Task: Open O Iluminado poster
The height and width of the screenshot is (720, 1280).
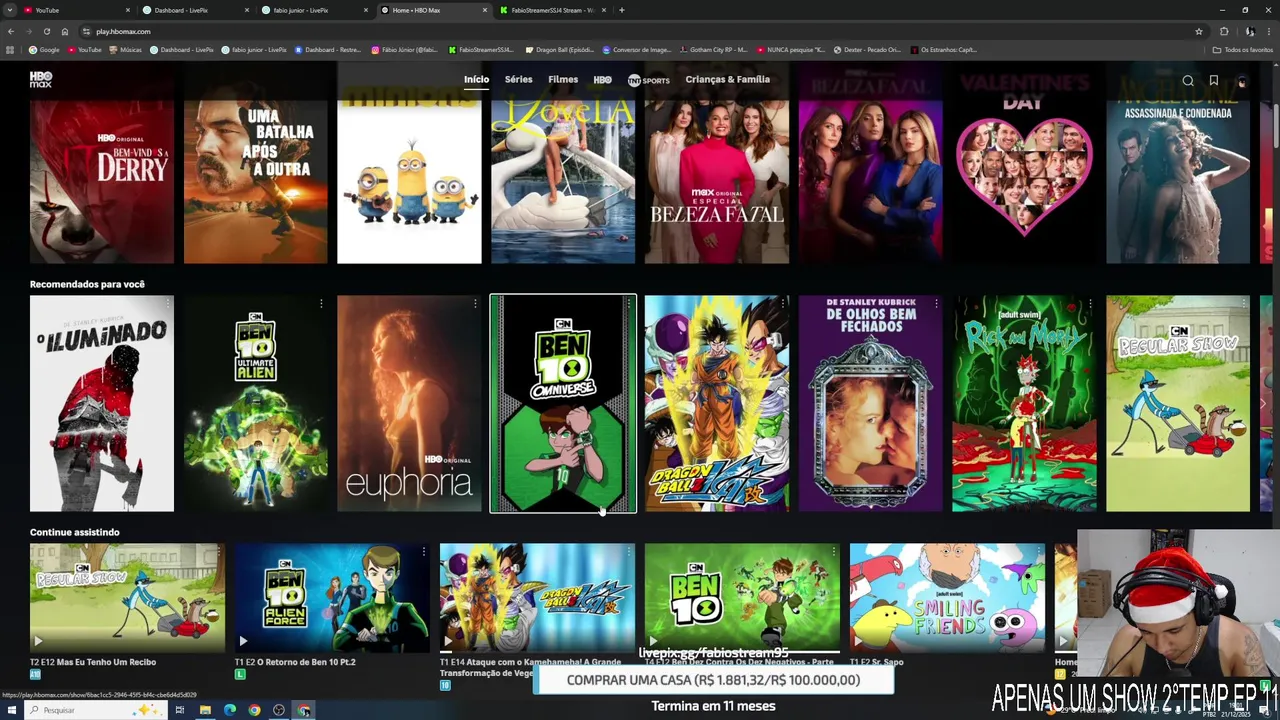Action: (x=102, y=403)
